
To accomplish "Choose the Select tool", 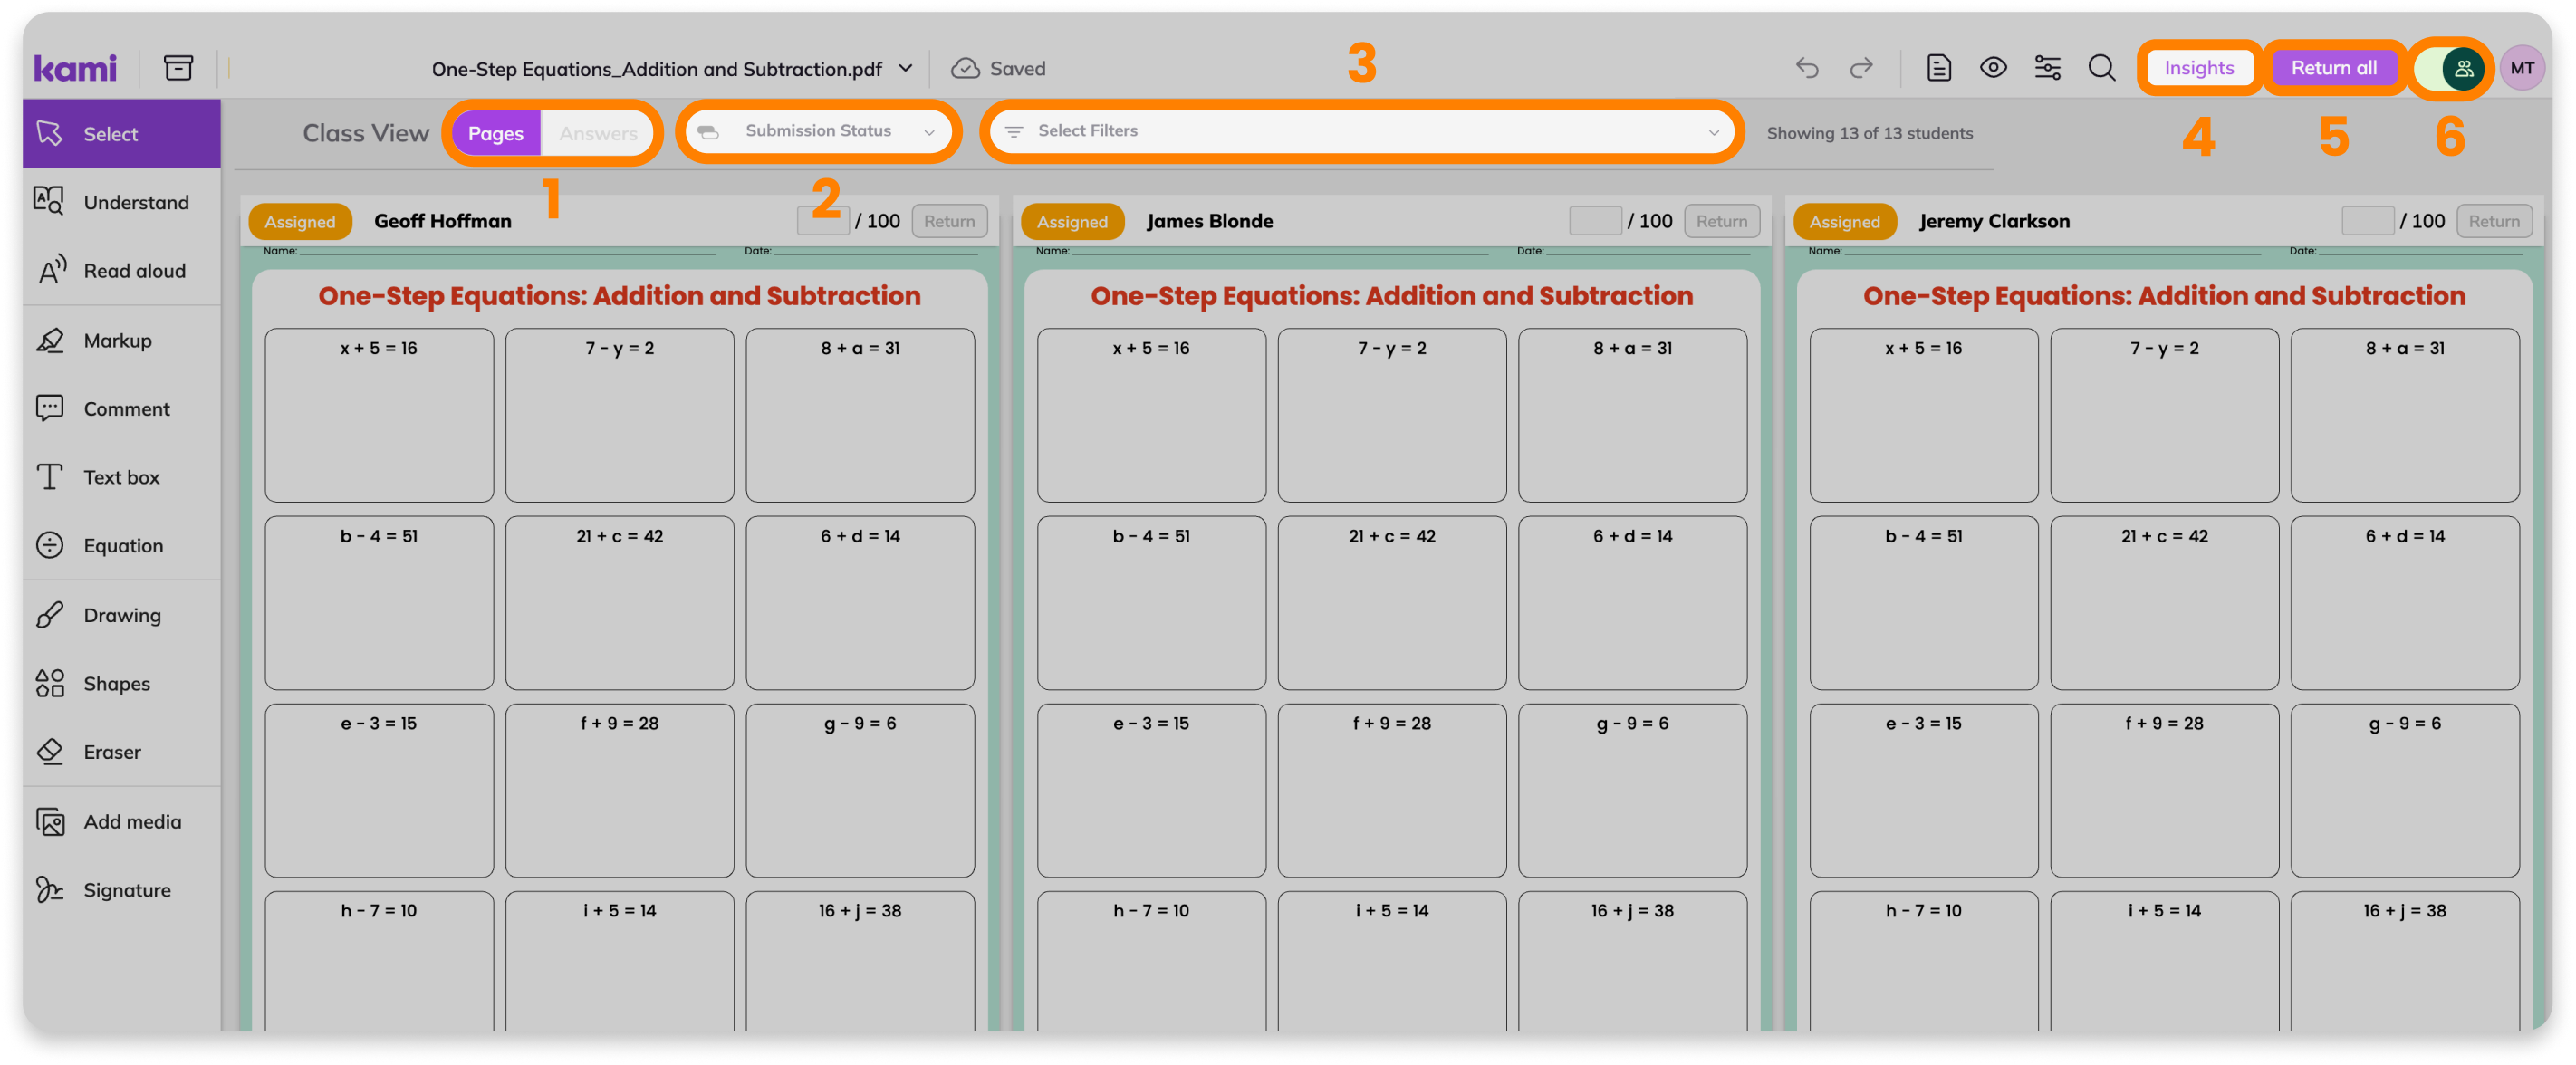I will (x=122, y=133).
